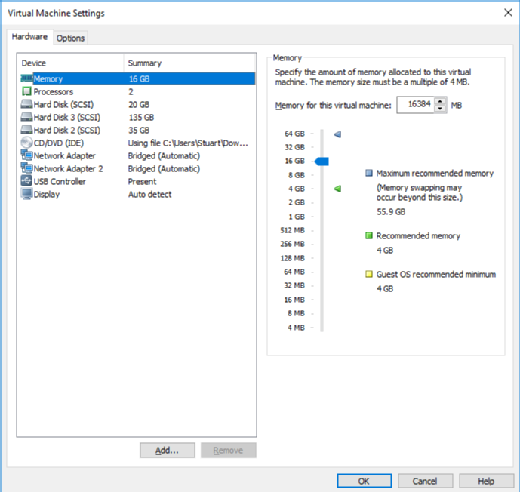Open Help for virtual machine settings
Image resolution: width=520 pixels, height=492 pixels.
486,481
